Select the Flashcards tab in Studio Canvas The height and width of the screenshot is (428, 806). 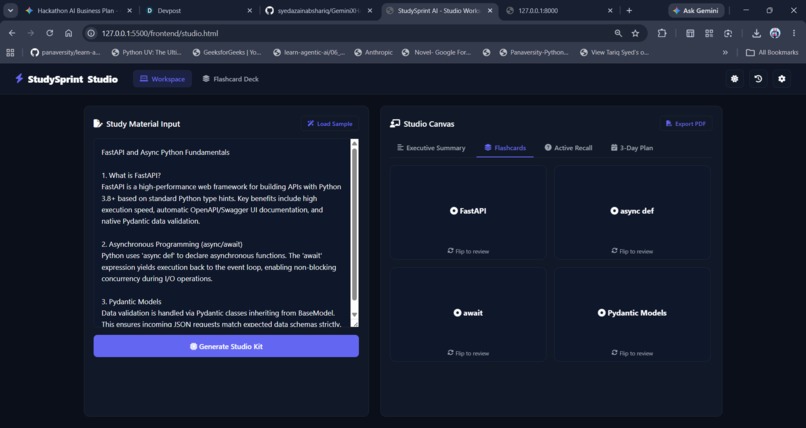click(x=505, y=147)
